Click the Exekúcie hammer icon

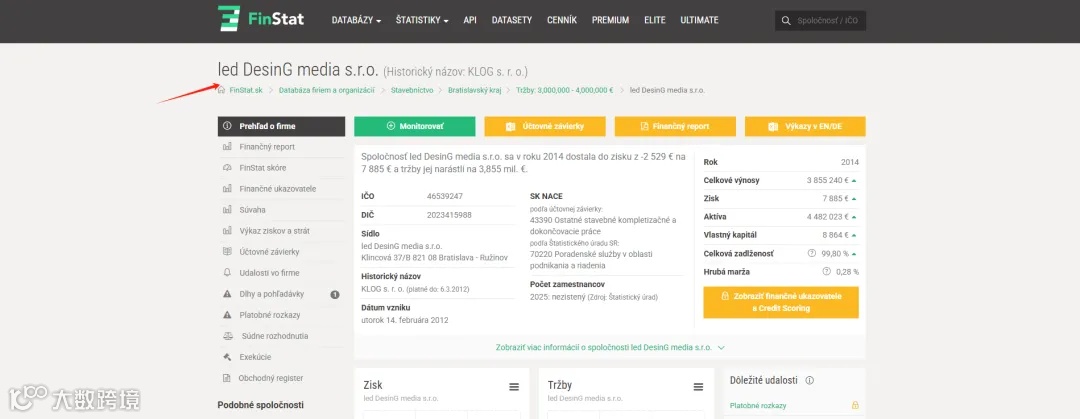coord(227,357)
